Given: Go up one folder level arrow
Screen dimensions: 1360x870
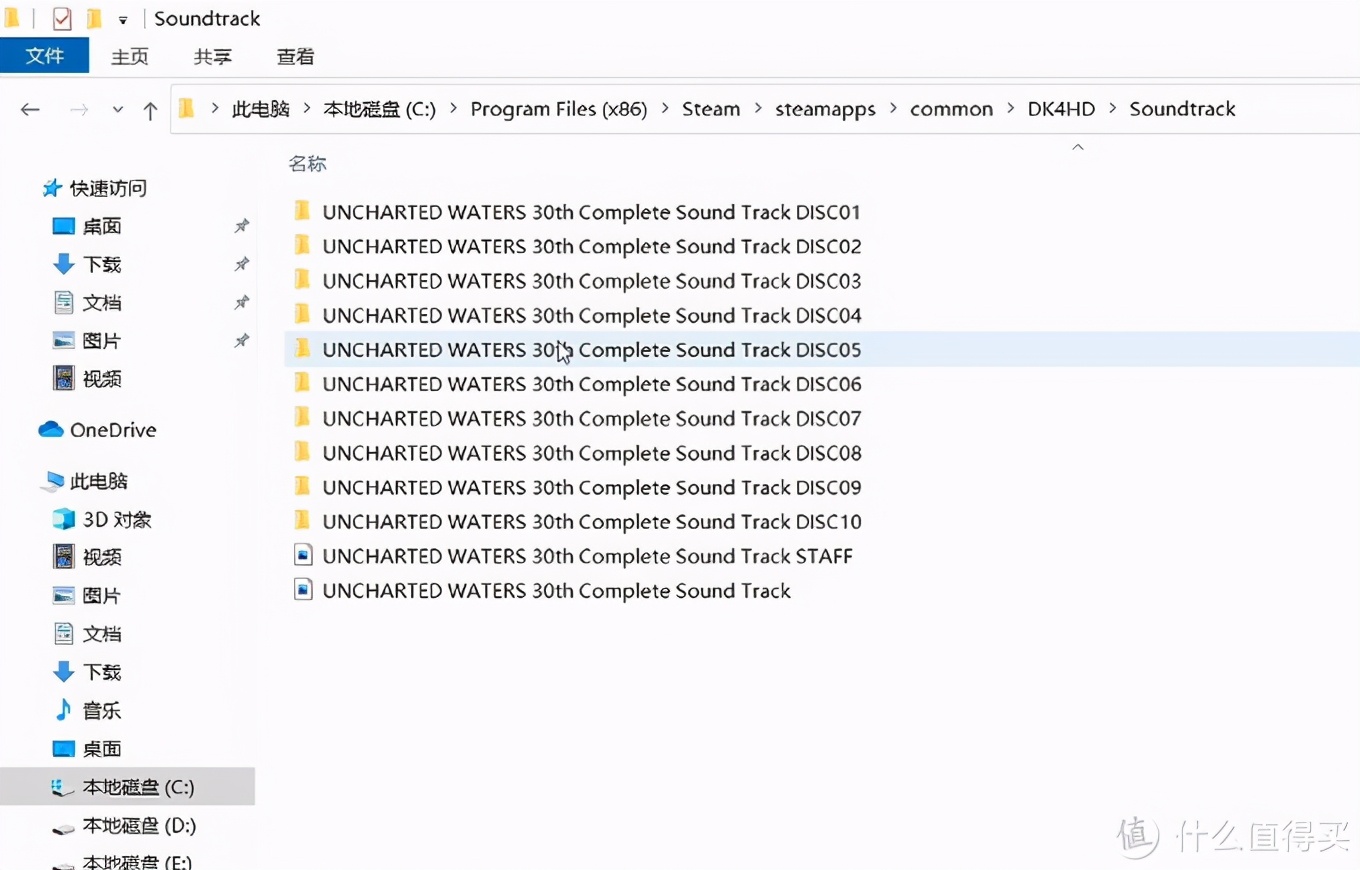Looking at the screenshot, I should click(150, 110).
